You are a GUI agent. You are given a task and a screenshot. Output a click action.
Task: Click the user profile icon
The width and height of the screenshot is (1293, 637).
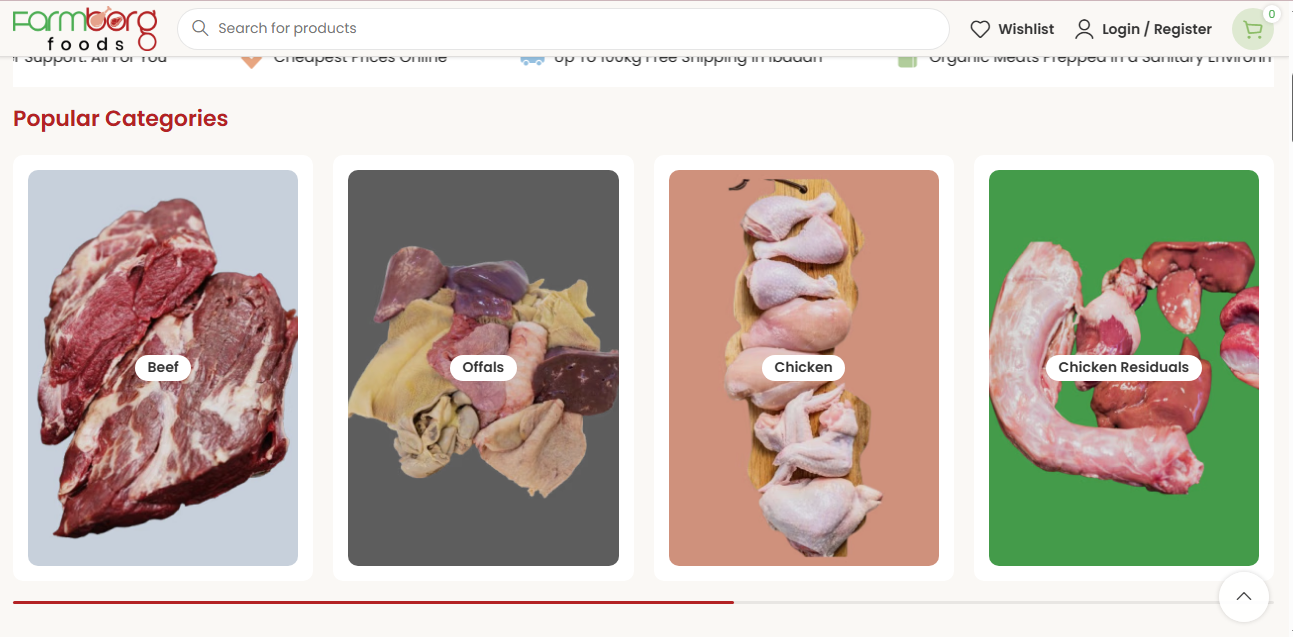click(1084, 29)
